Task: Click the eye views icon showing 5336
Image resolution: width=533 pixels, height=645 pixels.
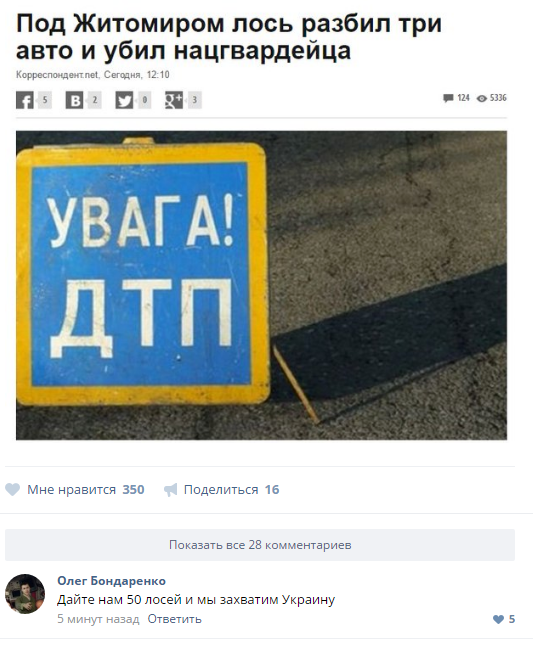Action: [482, 98]
